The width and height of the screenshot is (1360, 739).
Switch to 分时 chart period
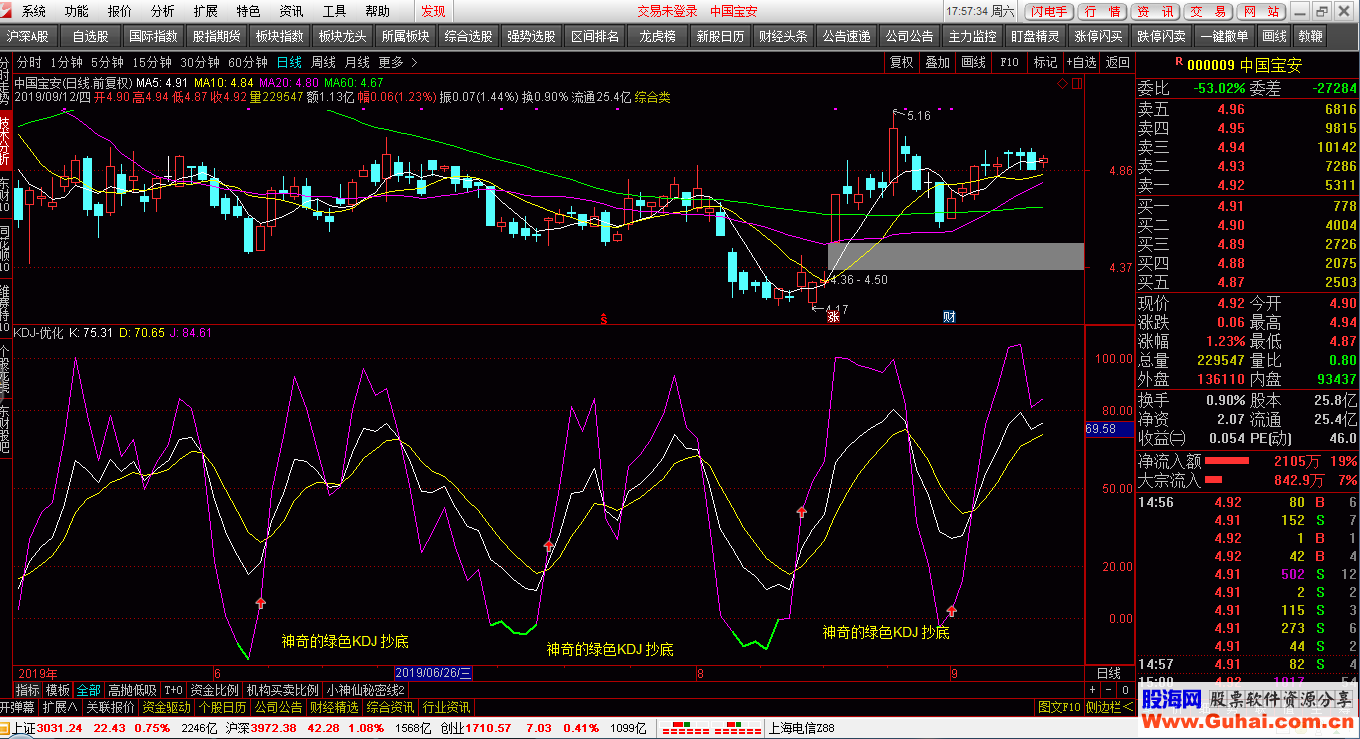coord(30,62)
